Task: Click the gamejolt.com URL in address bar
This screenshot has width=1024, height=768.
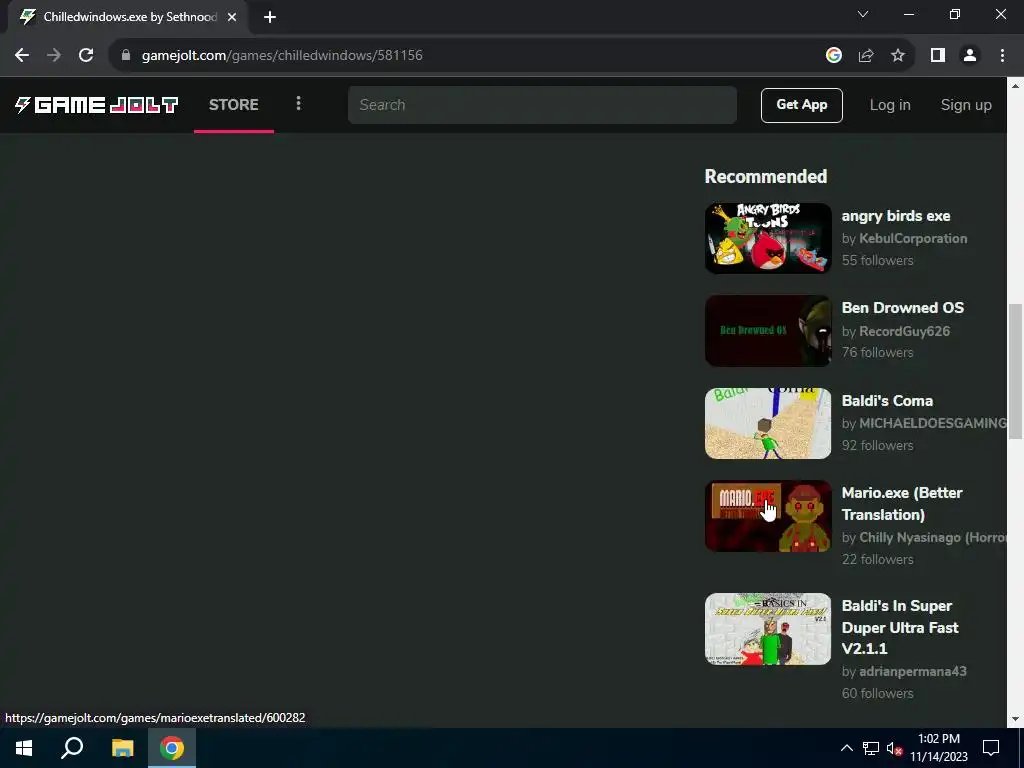Action: [x=282, y=56]
